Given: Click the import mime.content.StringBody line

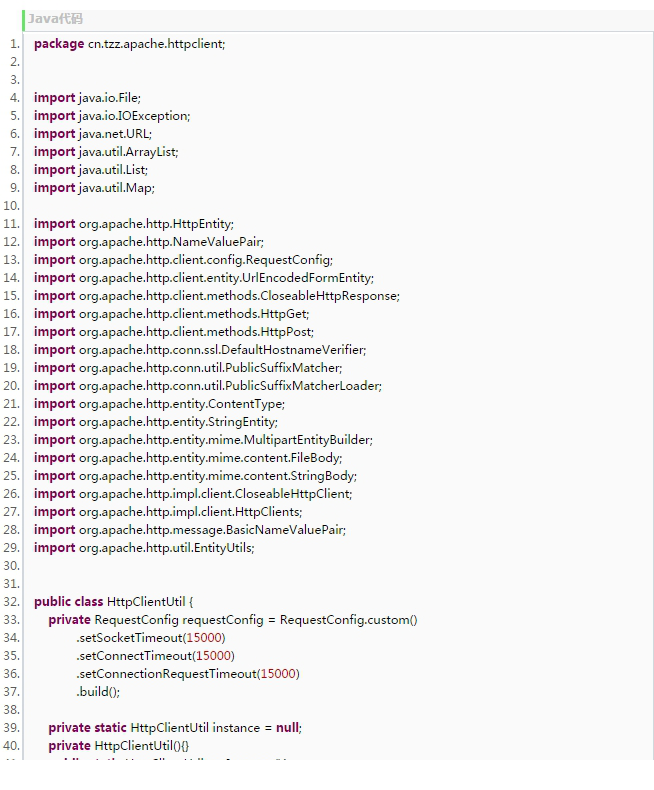Looking at the screenshot, I should [195, 476].
